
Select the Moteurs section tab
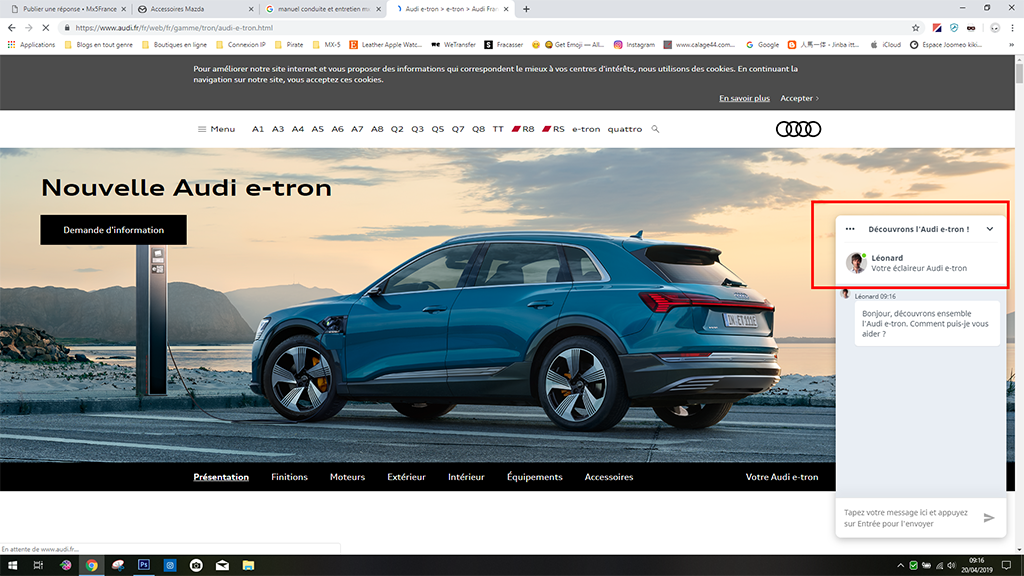coord(347,477)
